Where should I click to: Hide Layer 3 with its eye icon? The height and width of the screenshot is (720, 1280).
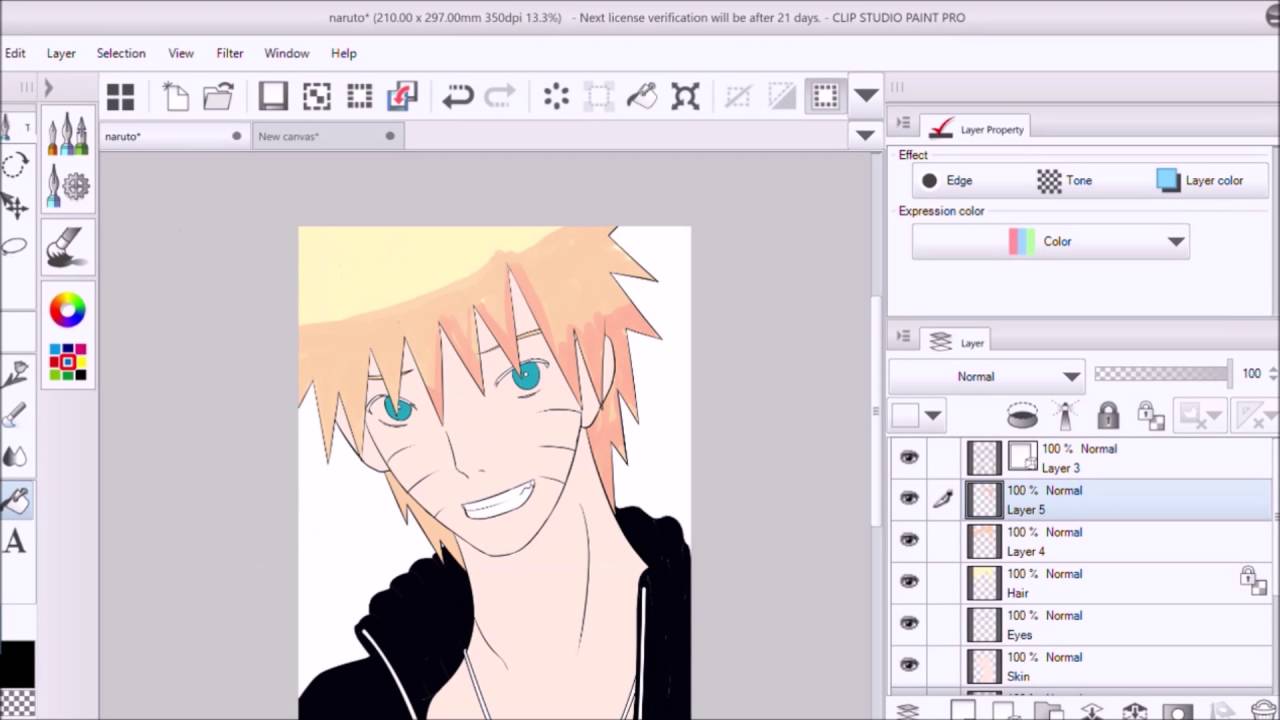pos(908,457)
